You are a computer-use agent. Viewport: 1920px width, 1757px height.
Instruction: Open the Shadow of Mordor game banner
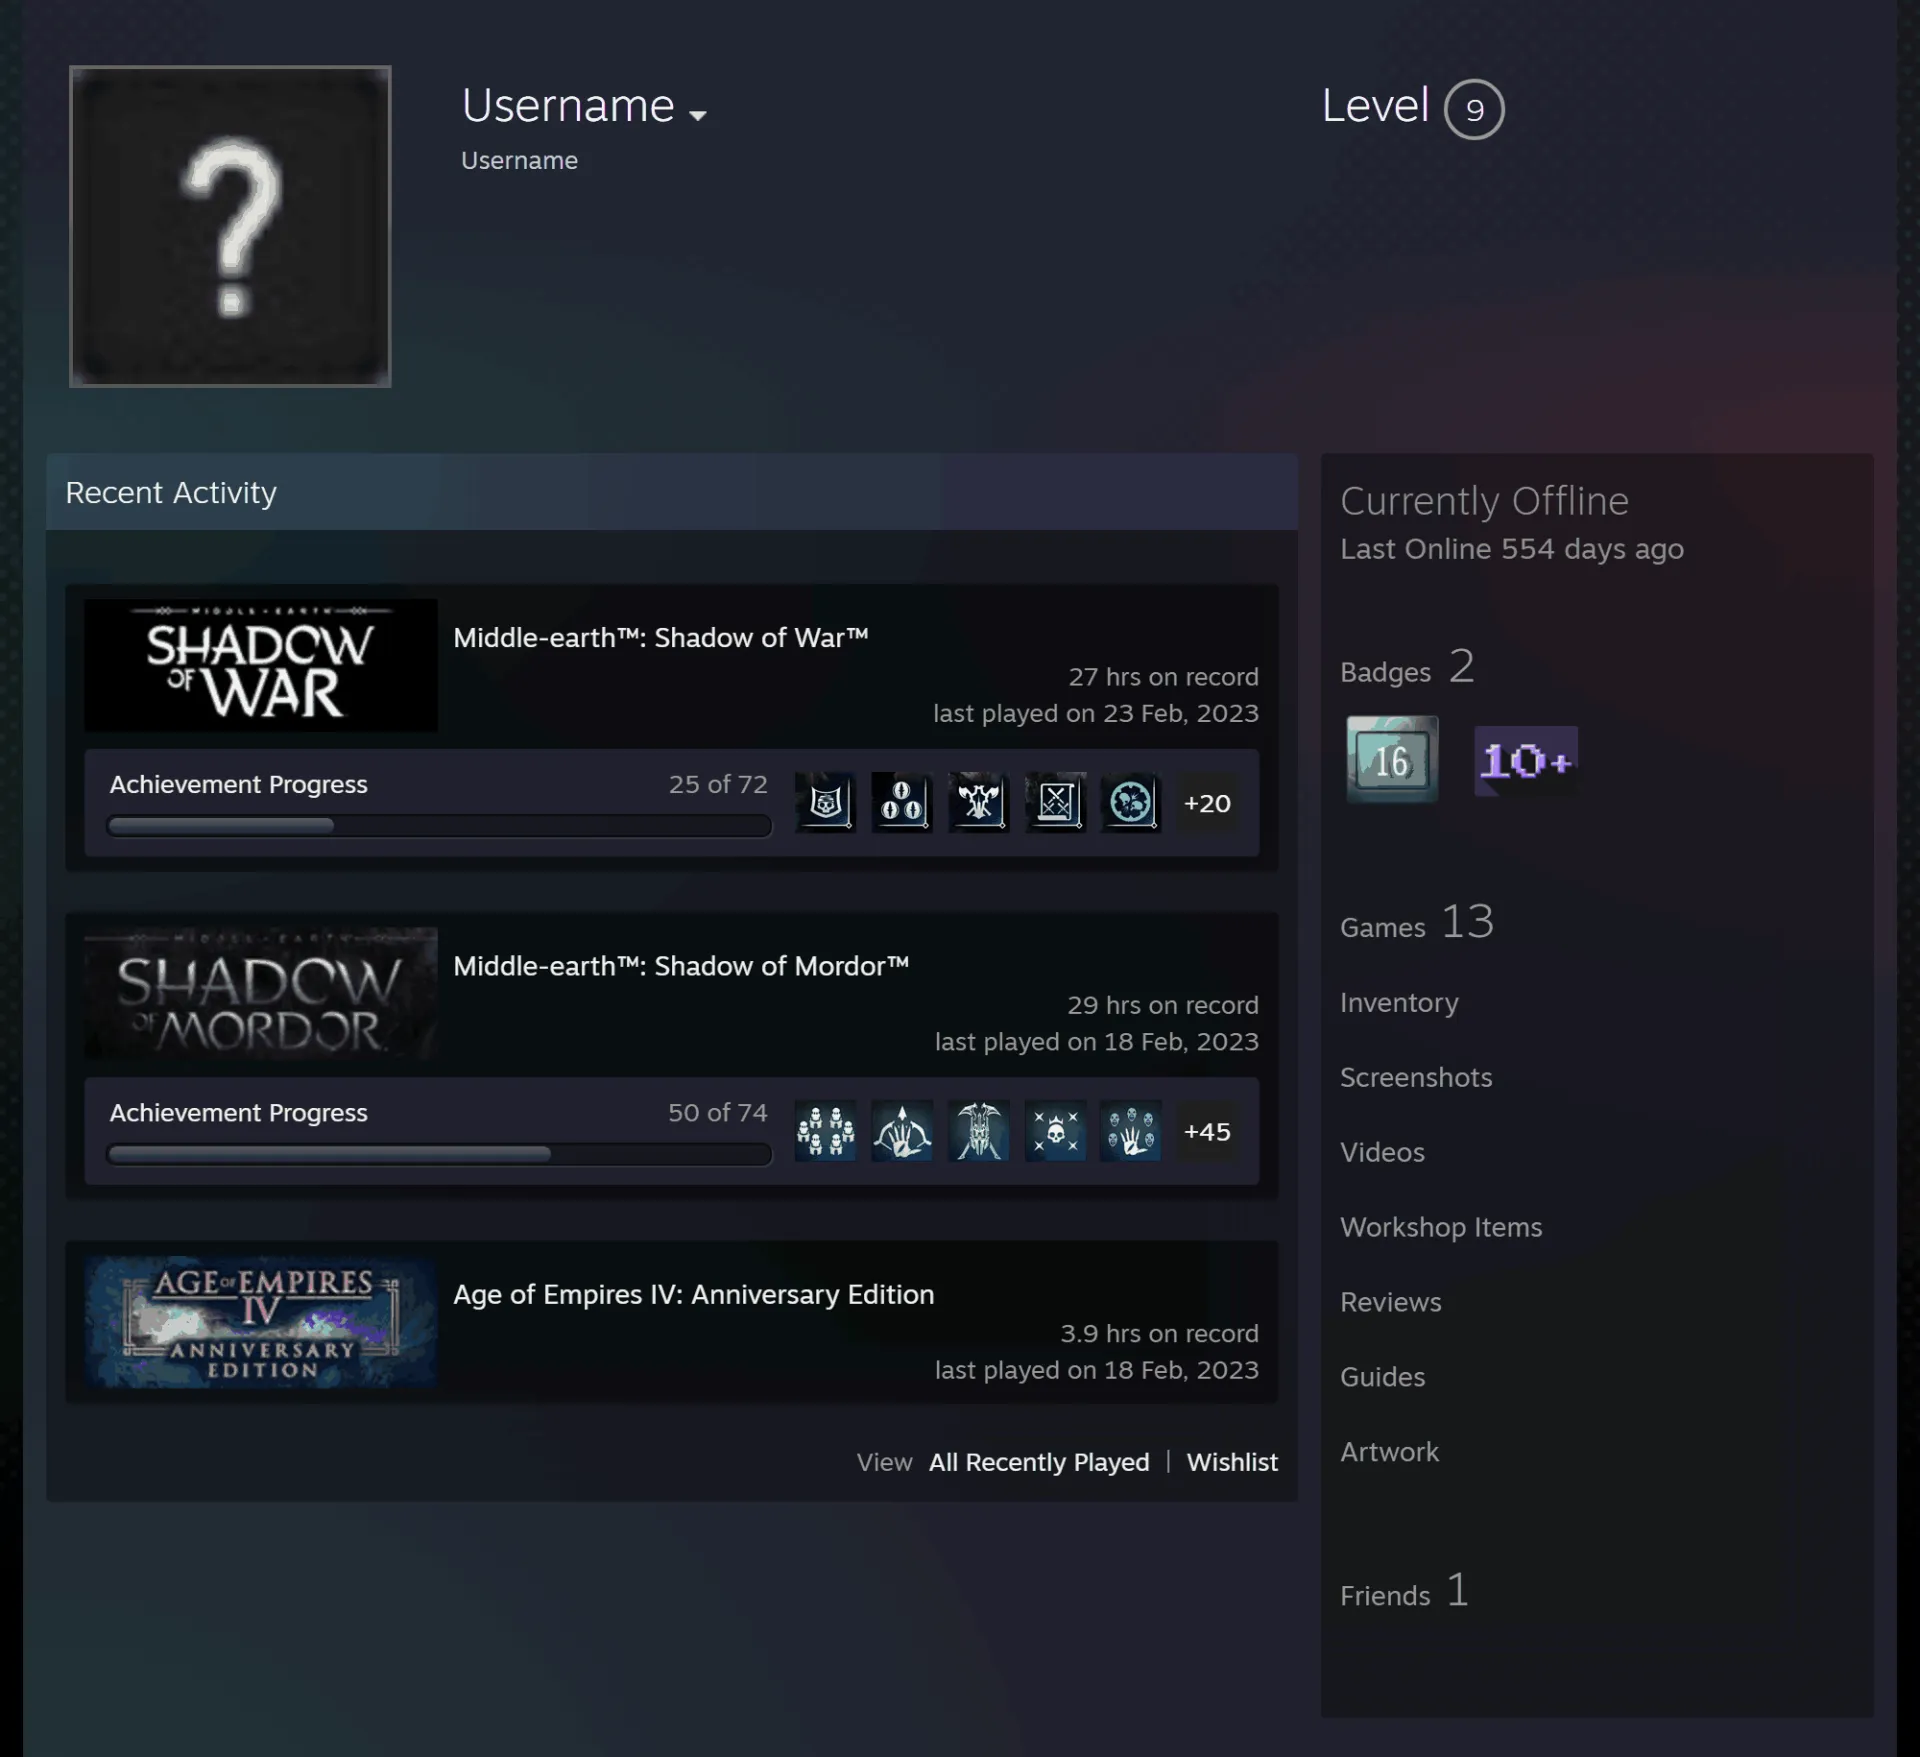261,993
